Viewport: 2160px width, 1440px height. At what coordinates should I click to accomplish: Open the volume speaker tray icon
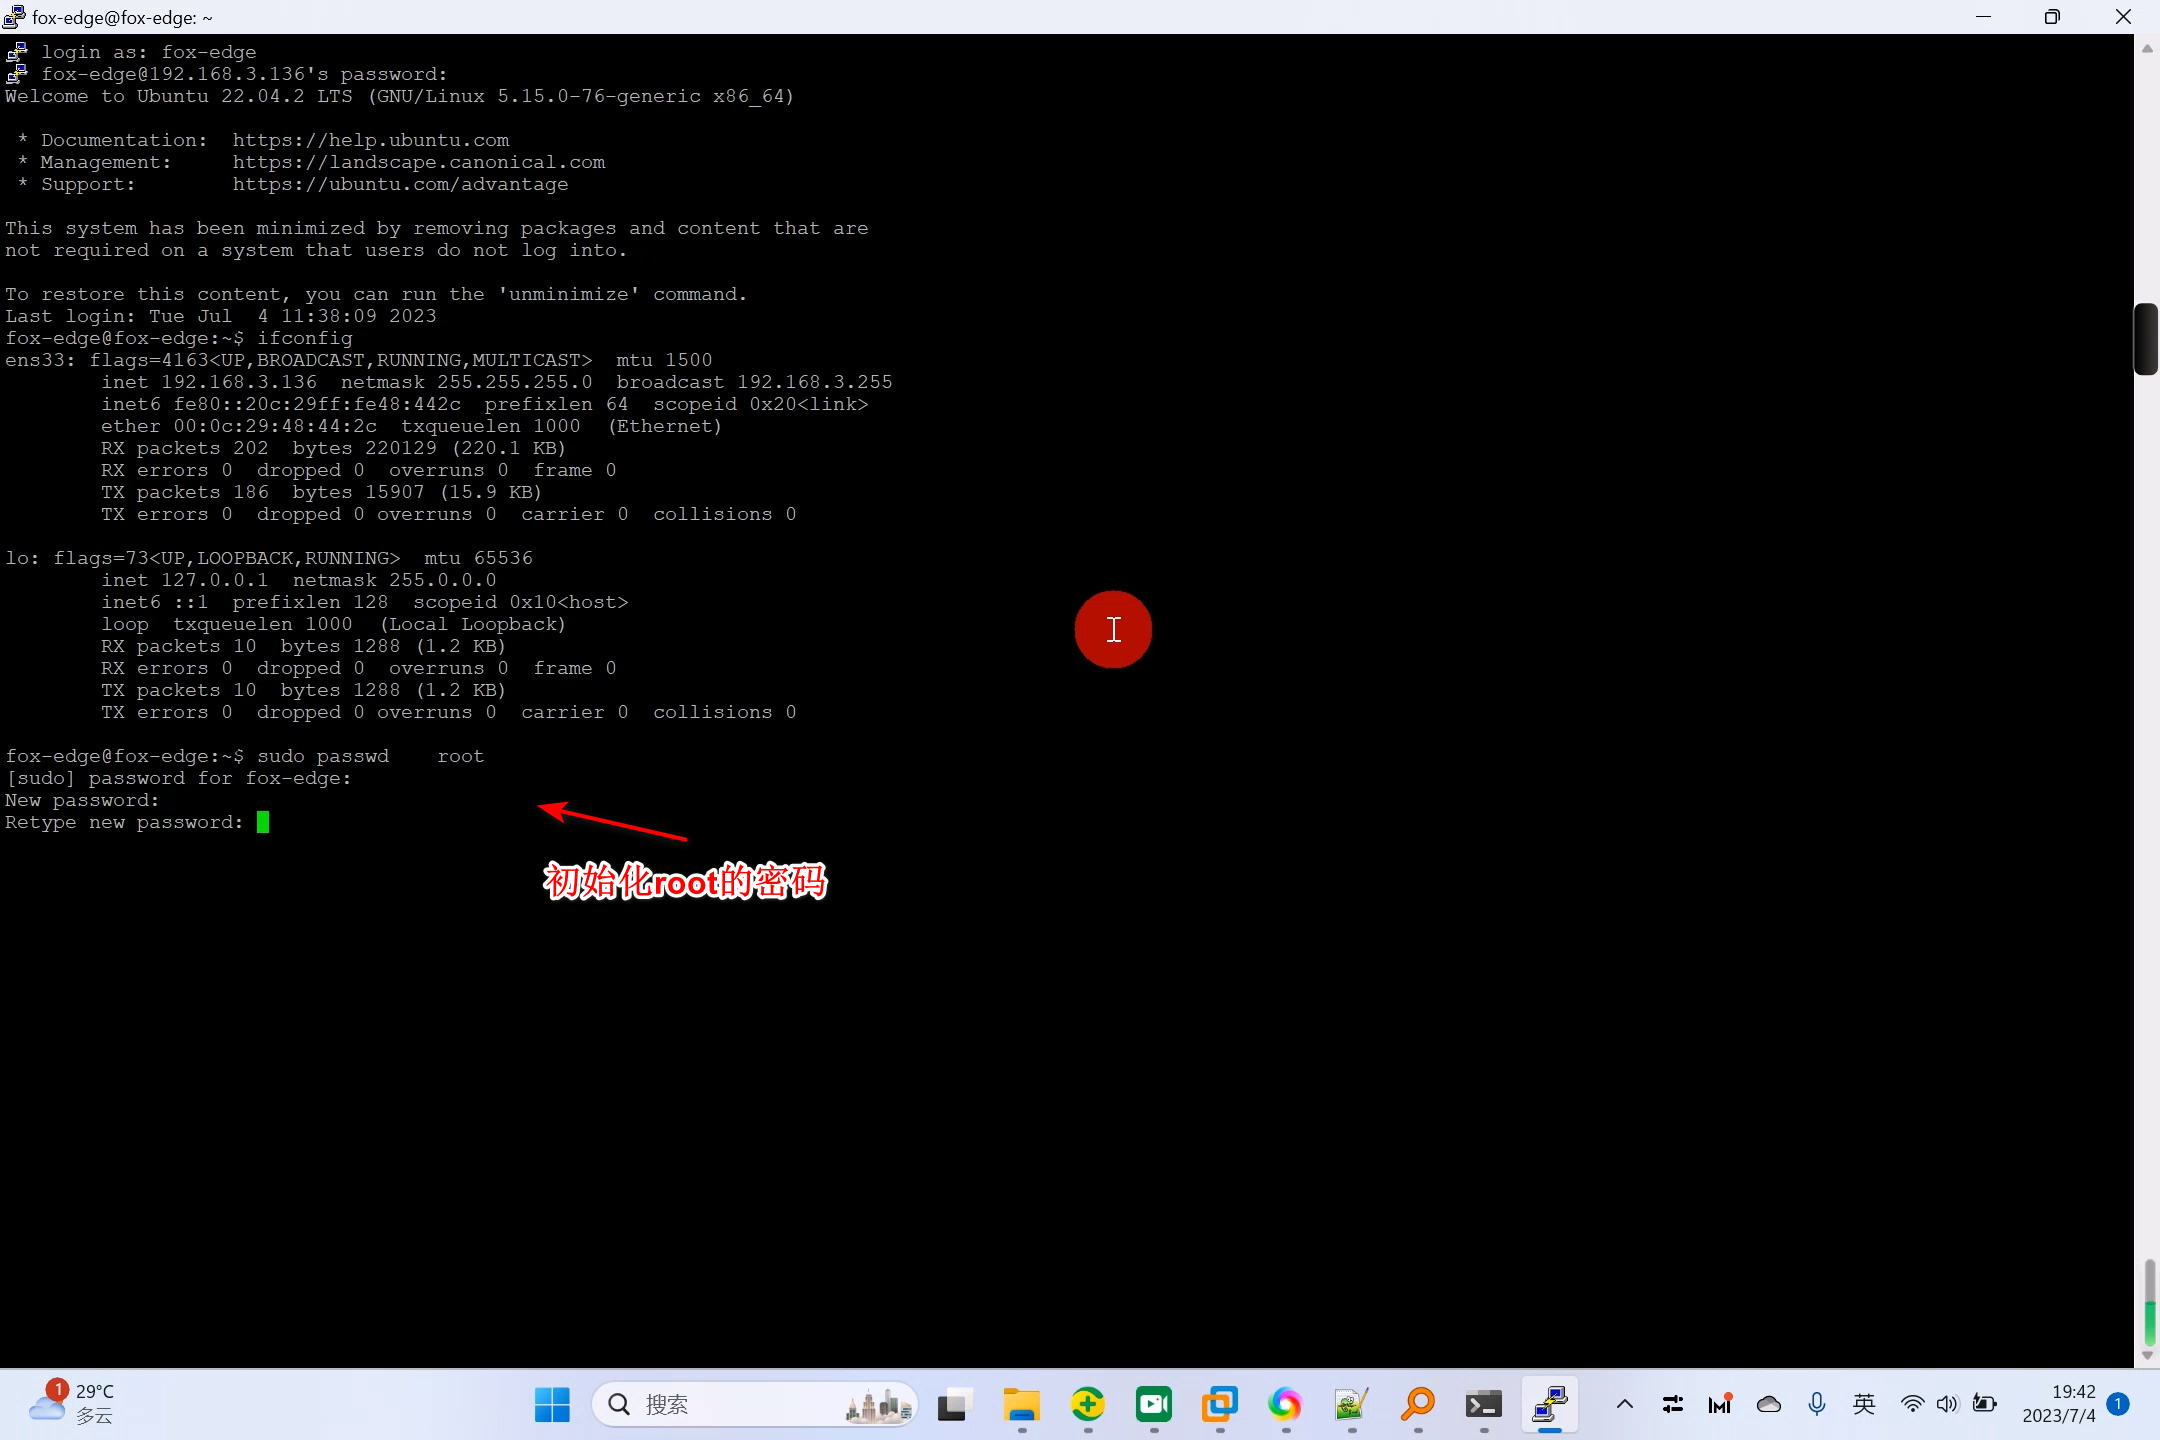1947,1404
